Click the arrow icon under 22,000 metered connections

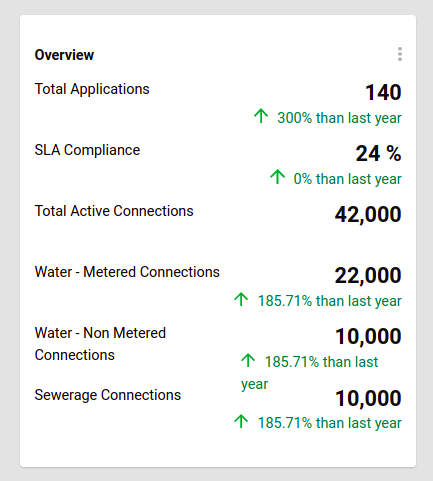click(x=241, y=299)
